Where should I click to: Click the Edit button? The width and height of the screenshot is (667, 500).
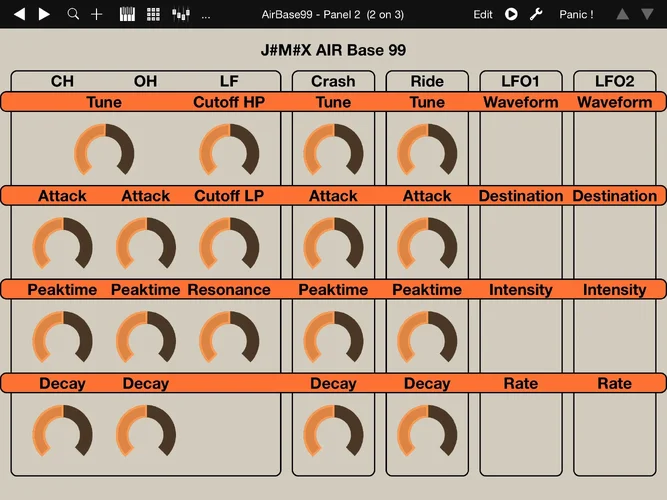pyautogui.click(x=483, y=14)
